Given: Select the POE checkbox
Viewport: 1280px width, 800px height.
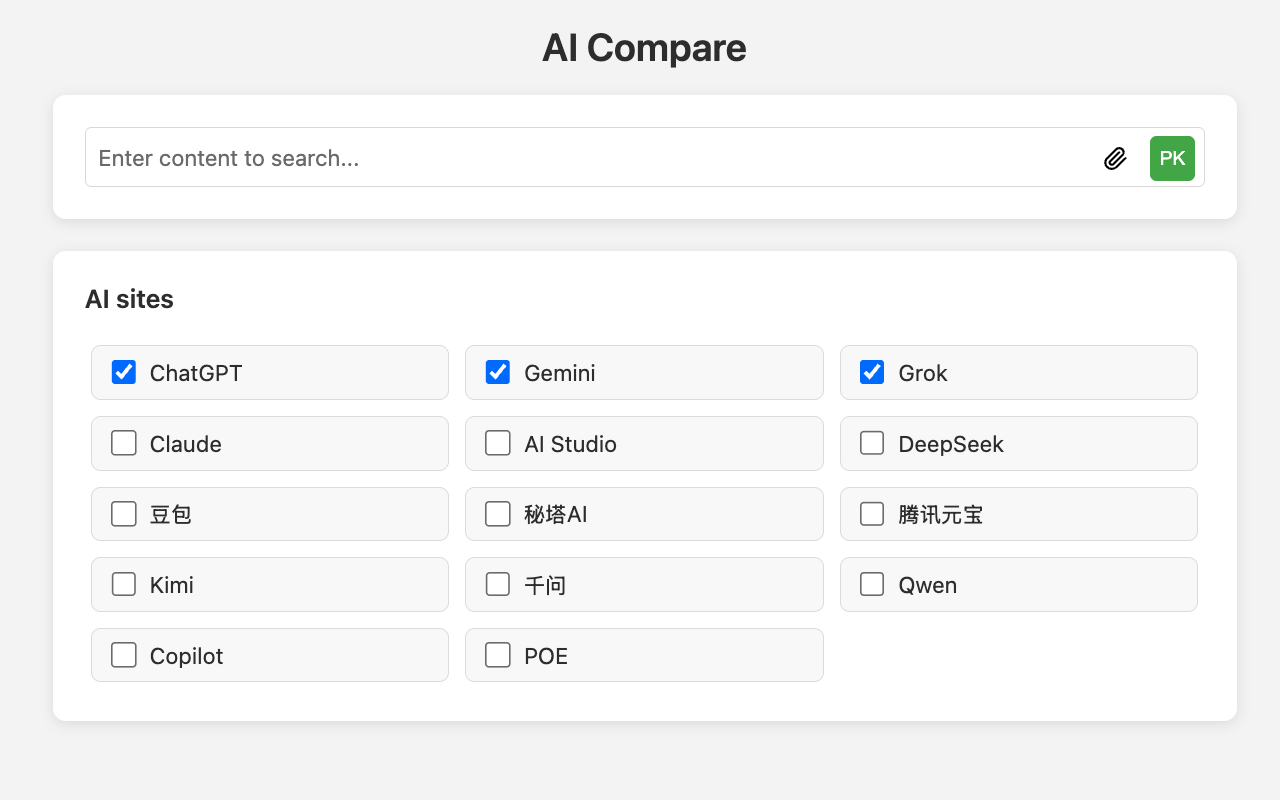Looking at the screenshot, I should tap(498, 655).
